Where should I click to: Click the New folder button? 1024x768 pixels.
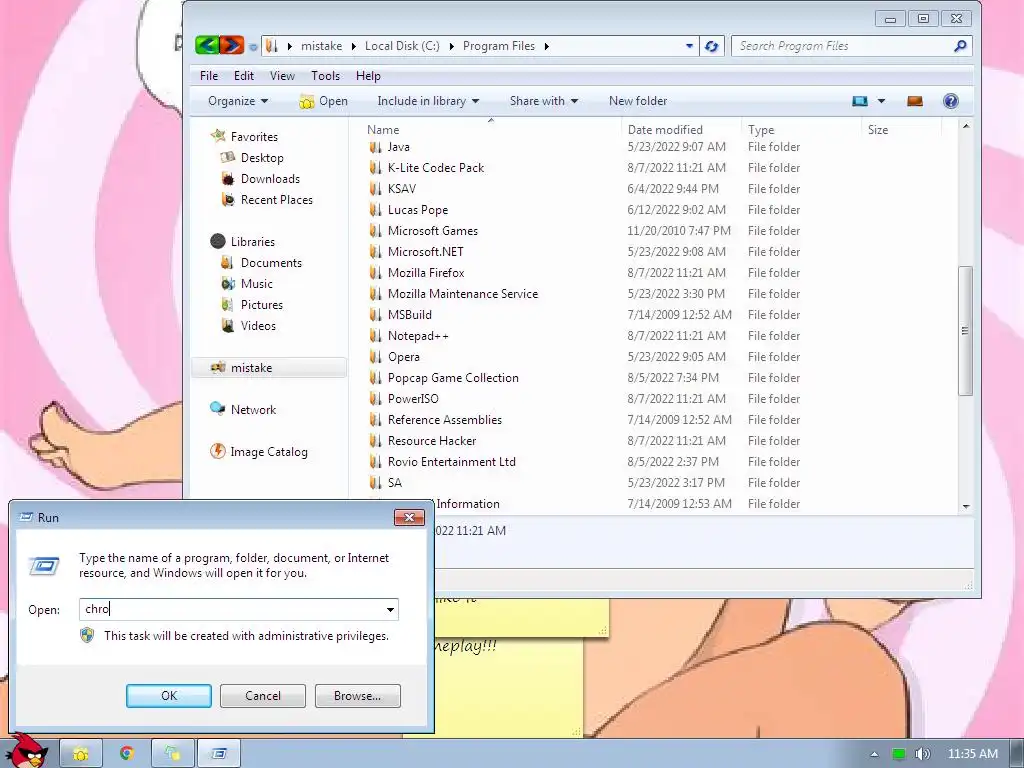pyautogui.click(x=638, y=101)
